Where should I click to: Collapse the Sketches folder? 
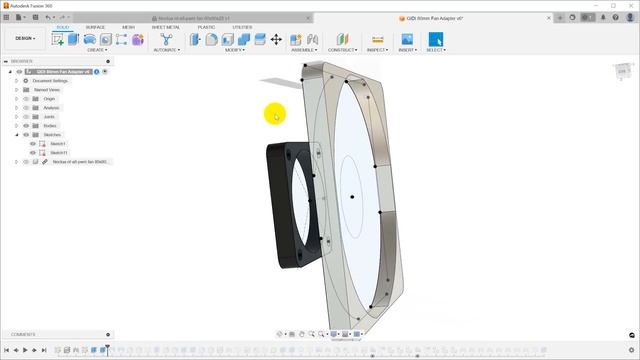click(x=16, y=135)
